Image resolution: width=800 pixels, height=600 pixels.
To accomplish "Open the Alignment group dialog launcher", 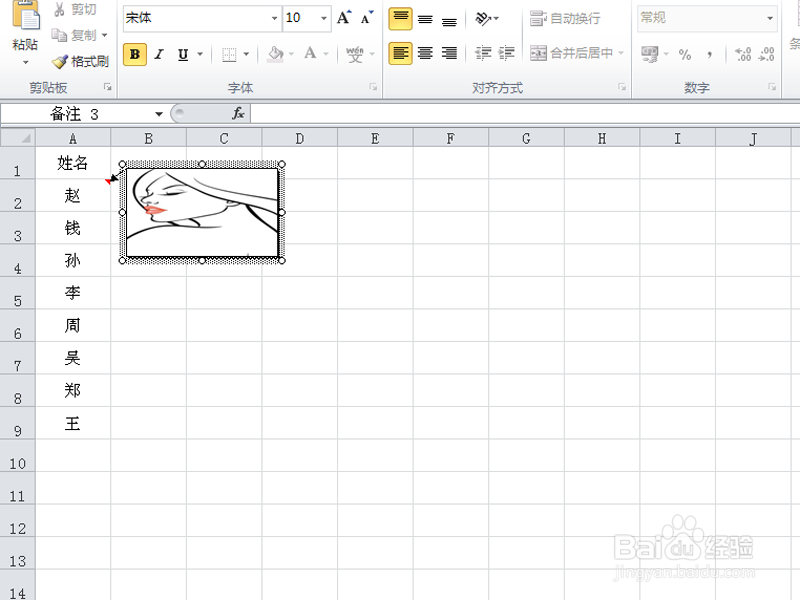I will tap(622, 87).
